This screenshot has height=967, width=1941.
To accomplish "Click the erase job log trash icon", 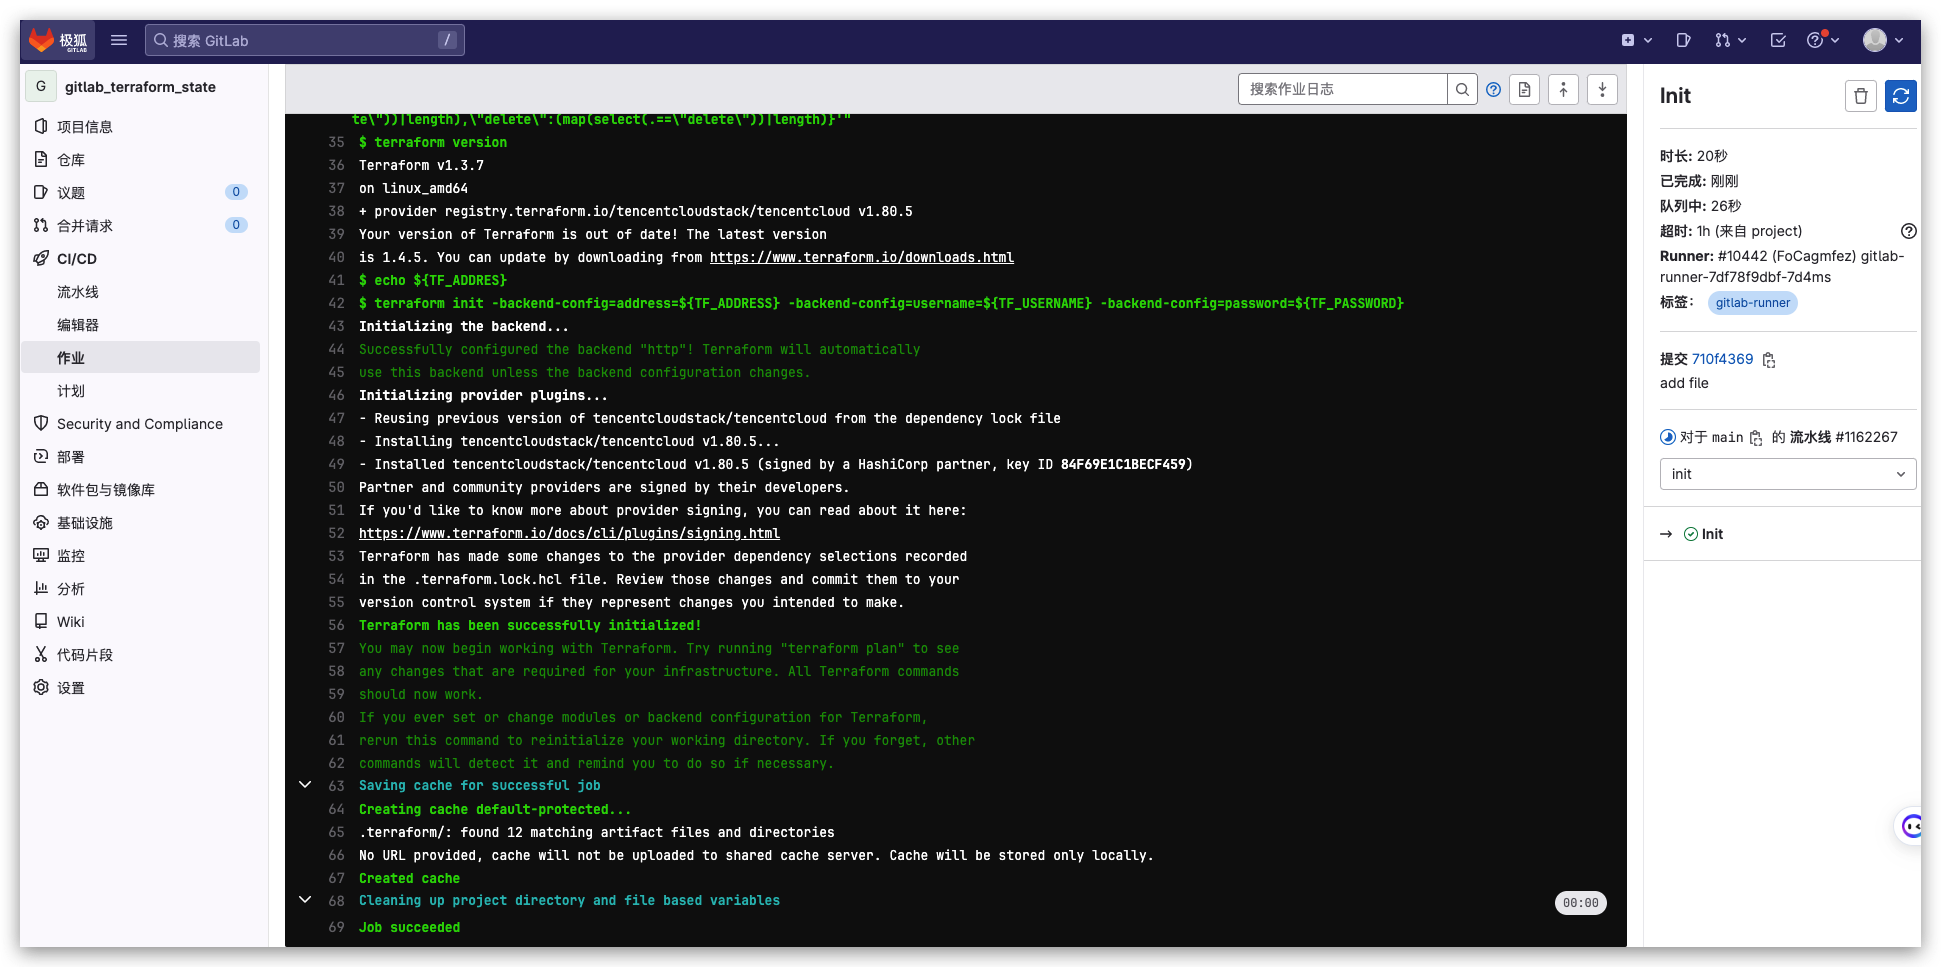I will (1860, 96).
